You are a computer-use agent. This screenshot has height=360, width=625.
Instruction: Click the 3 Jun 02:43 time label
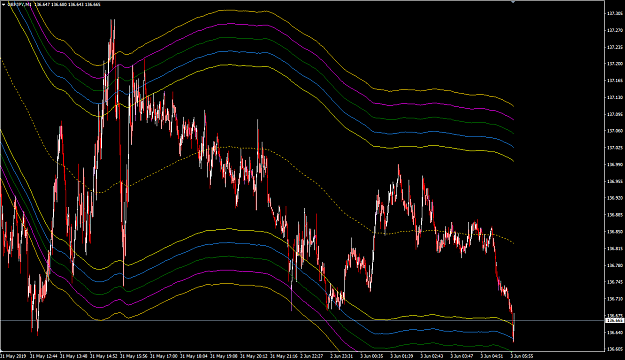(432, 356)
